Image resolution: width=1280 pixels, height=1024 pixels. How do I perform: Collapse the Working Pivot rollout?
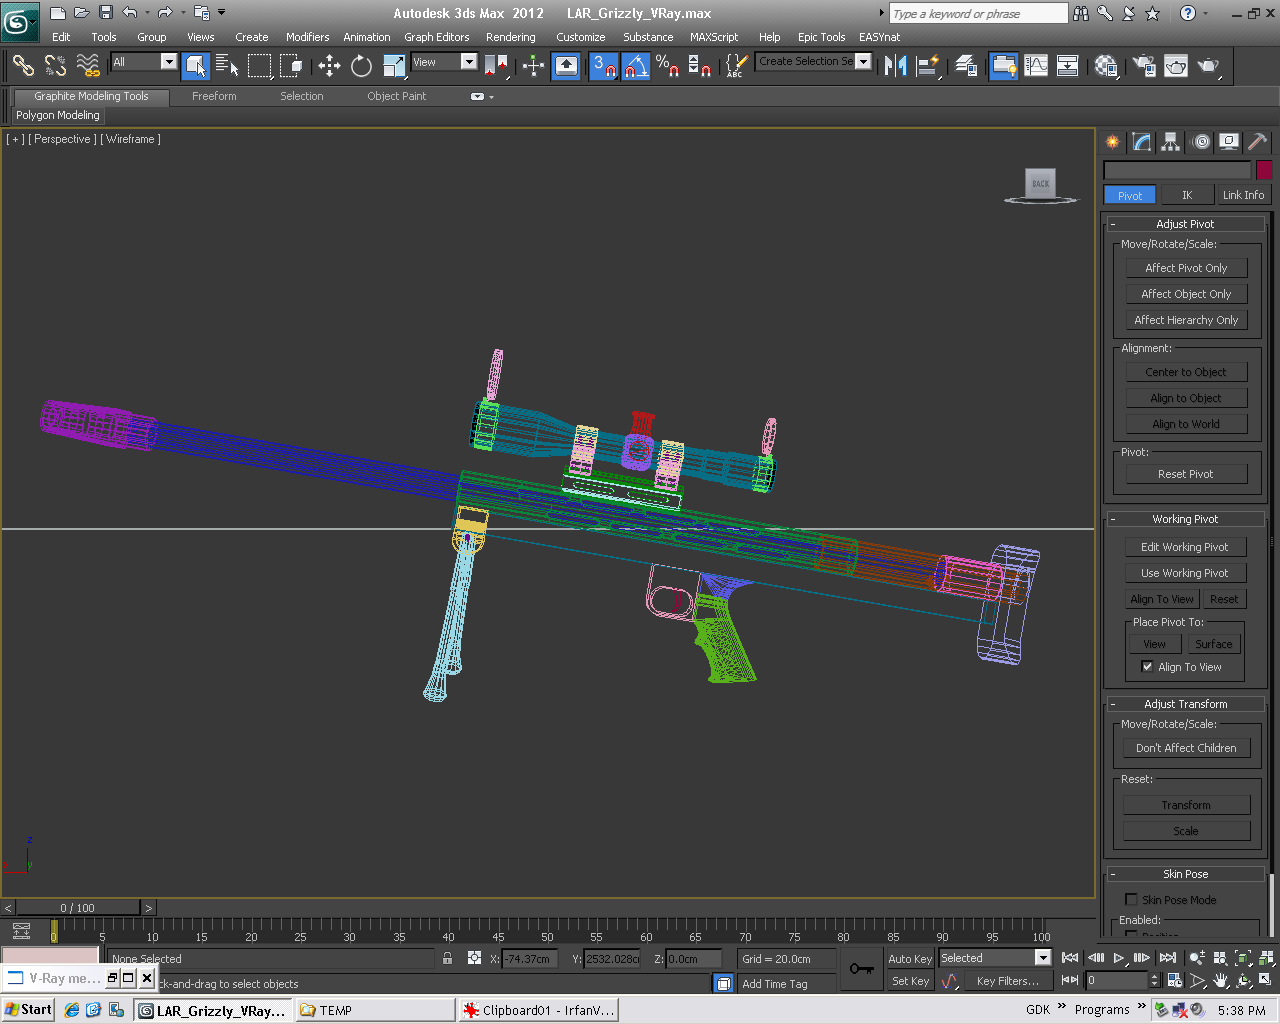1185,519
